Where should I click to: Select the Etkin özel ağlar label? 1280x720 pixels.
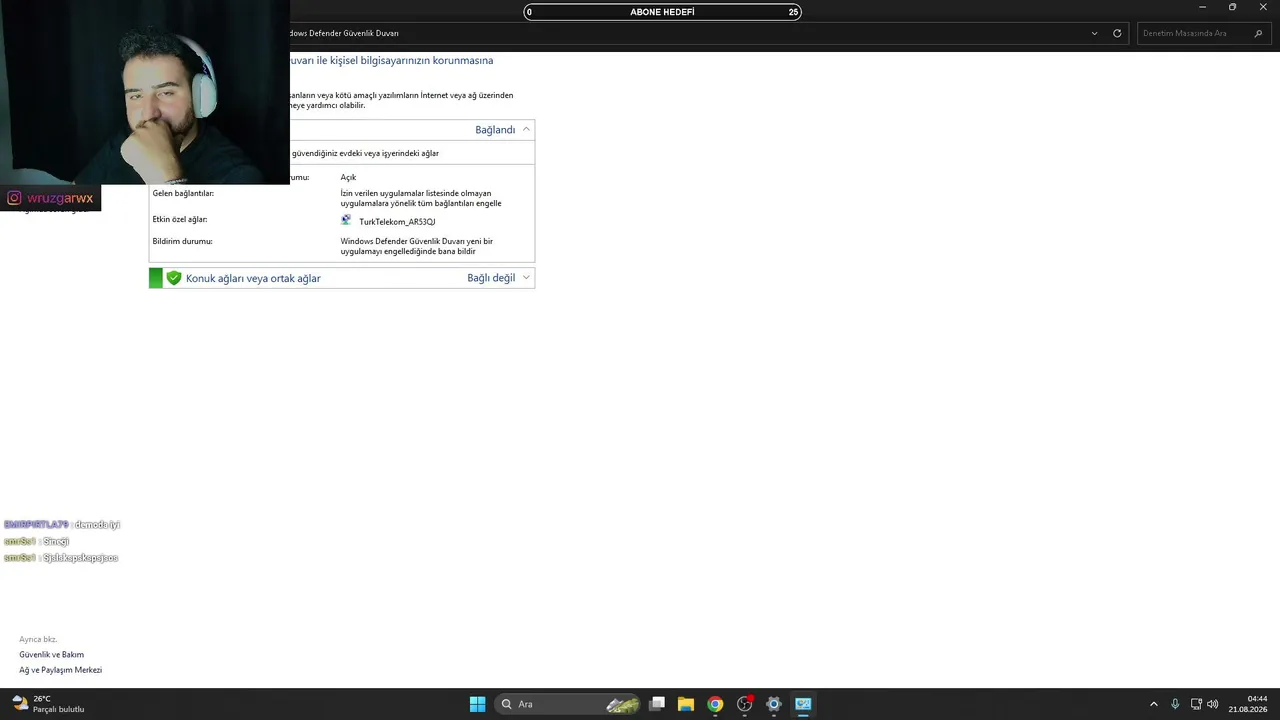click(180, 219)
